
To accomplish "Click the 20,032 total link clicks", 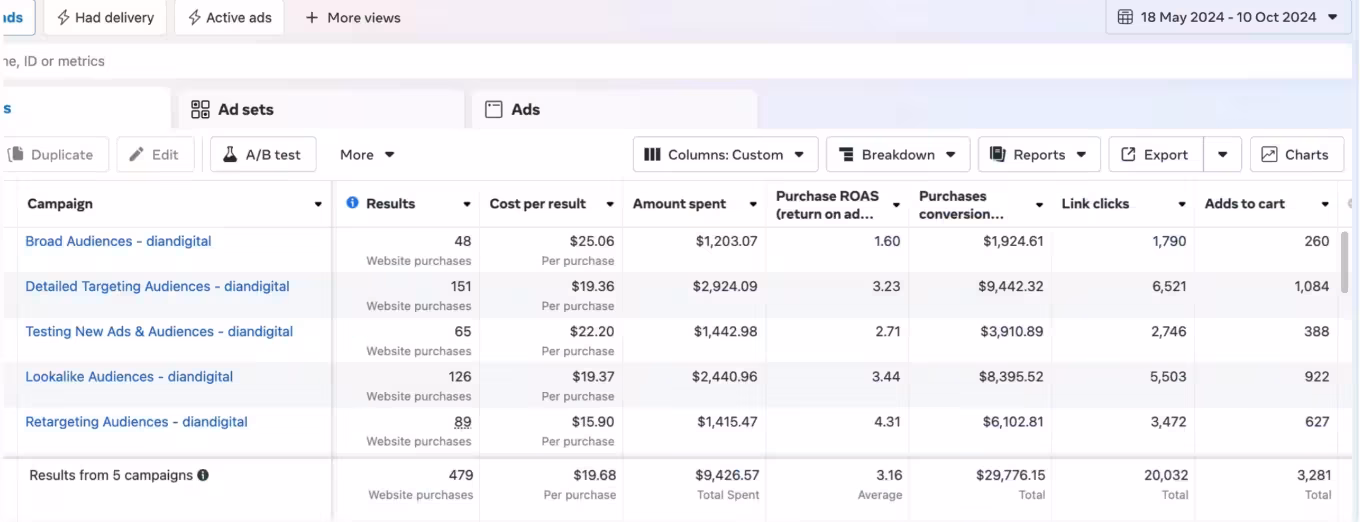I will tap(1166, 475).
